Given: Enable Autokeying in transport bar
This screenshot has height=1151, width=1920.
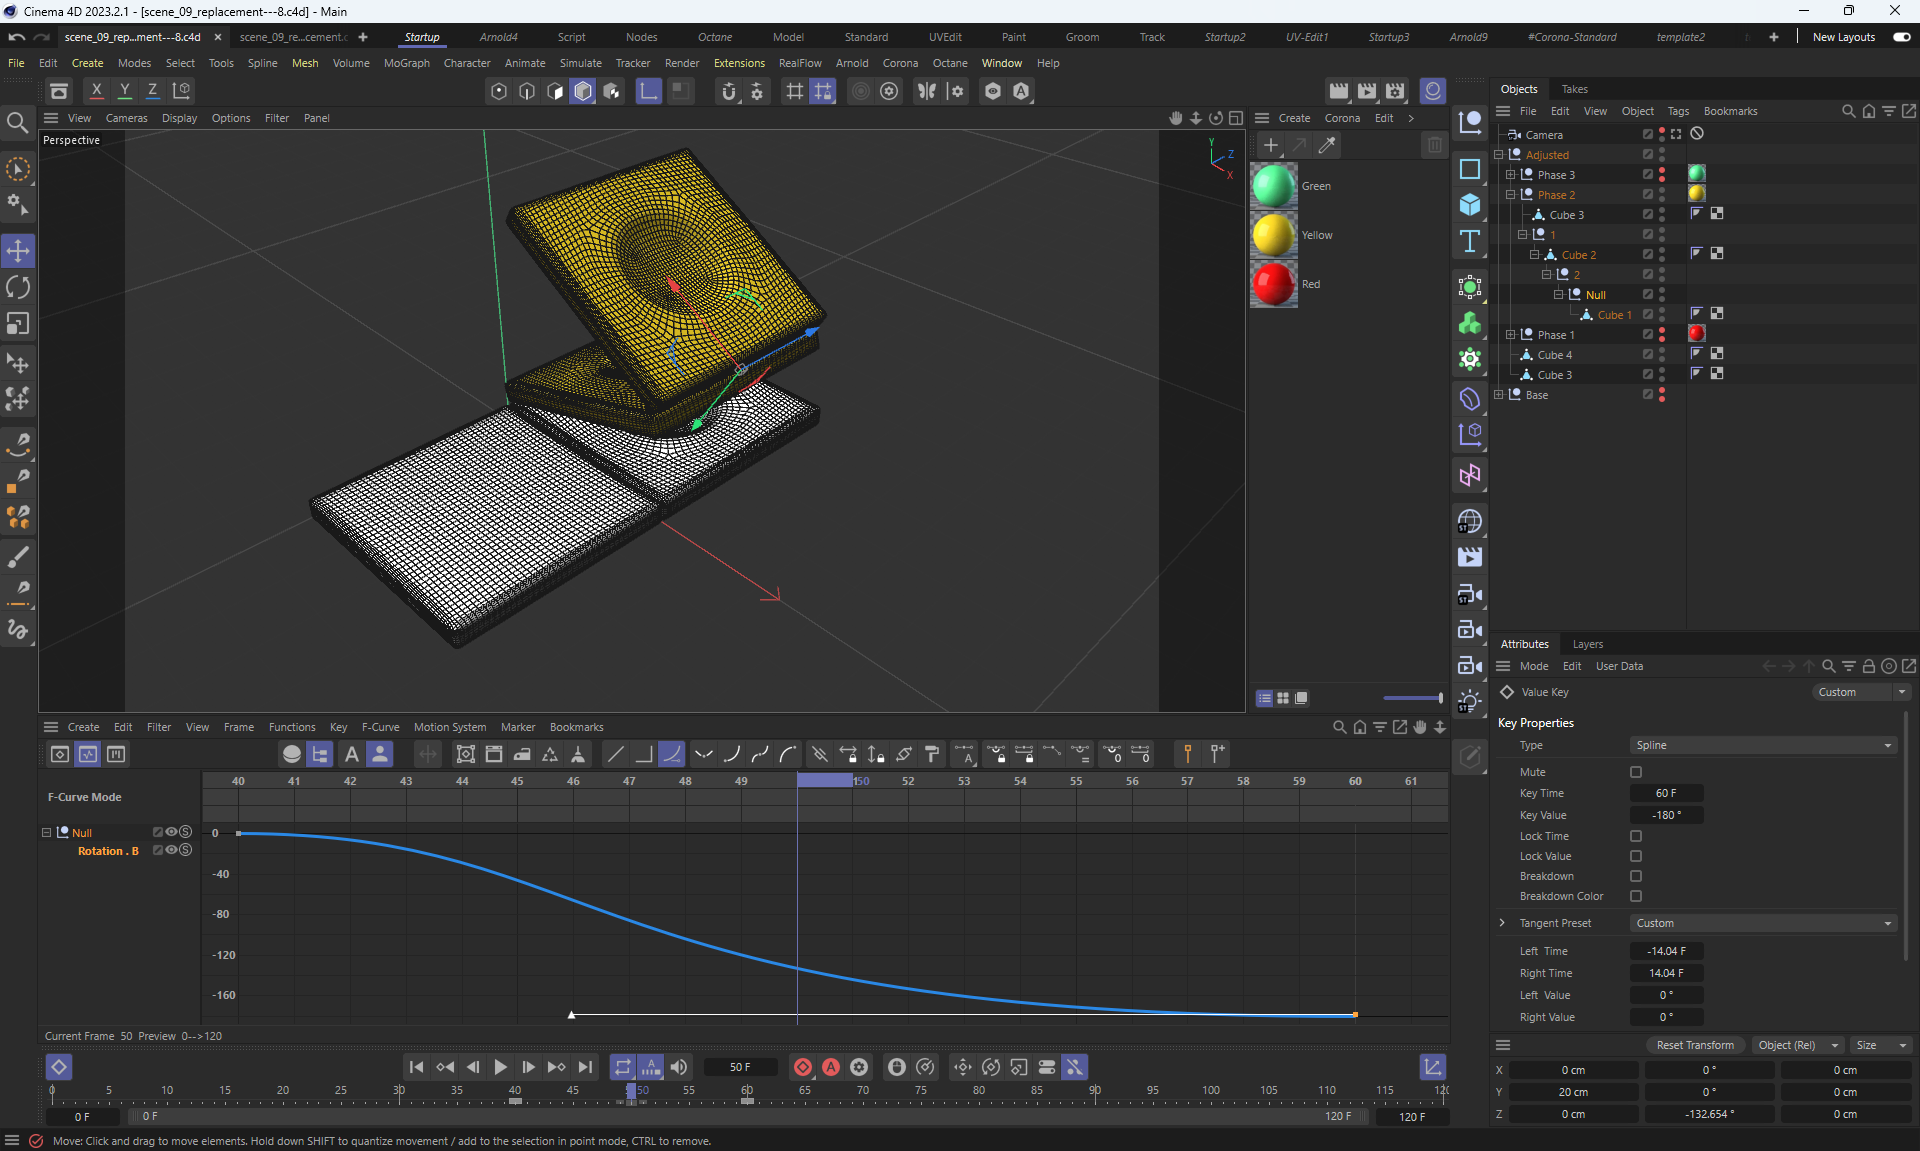Looking at the screenshot, I should [x=830, y=1067].
